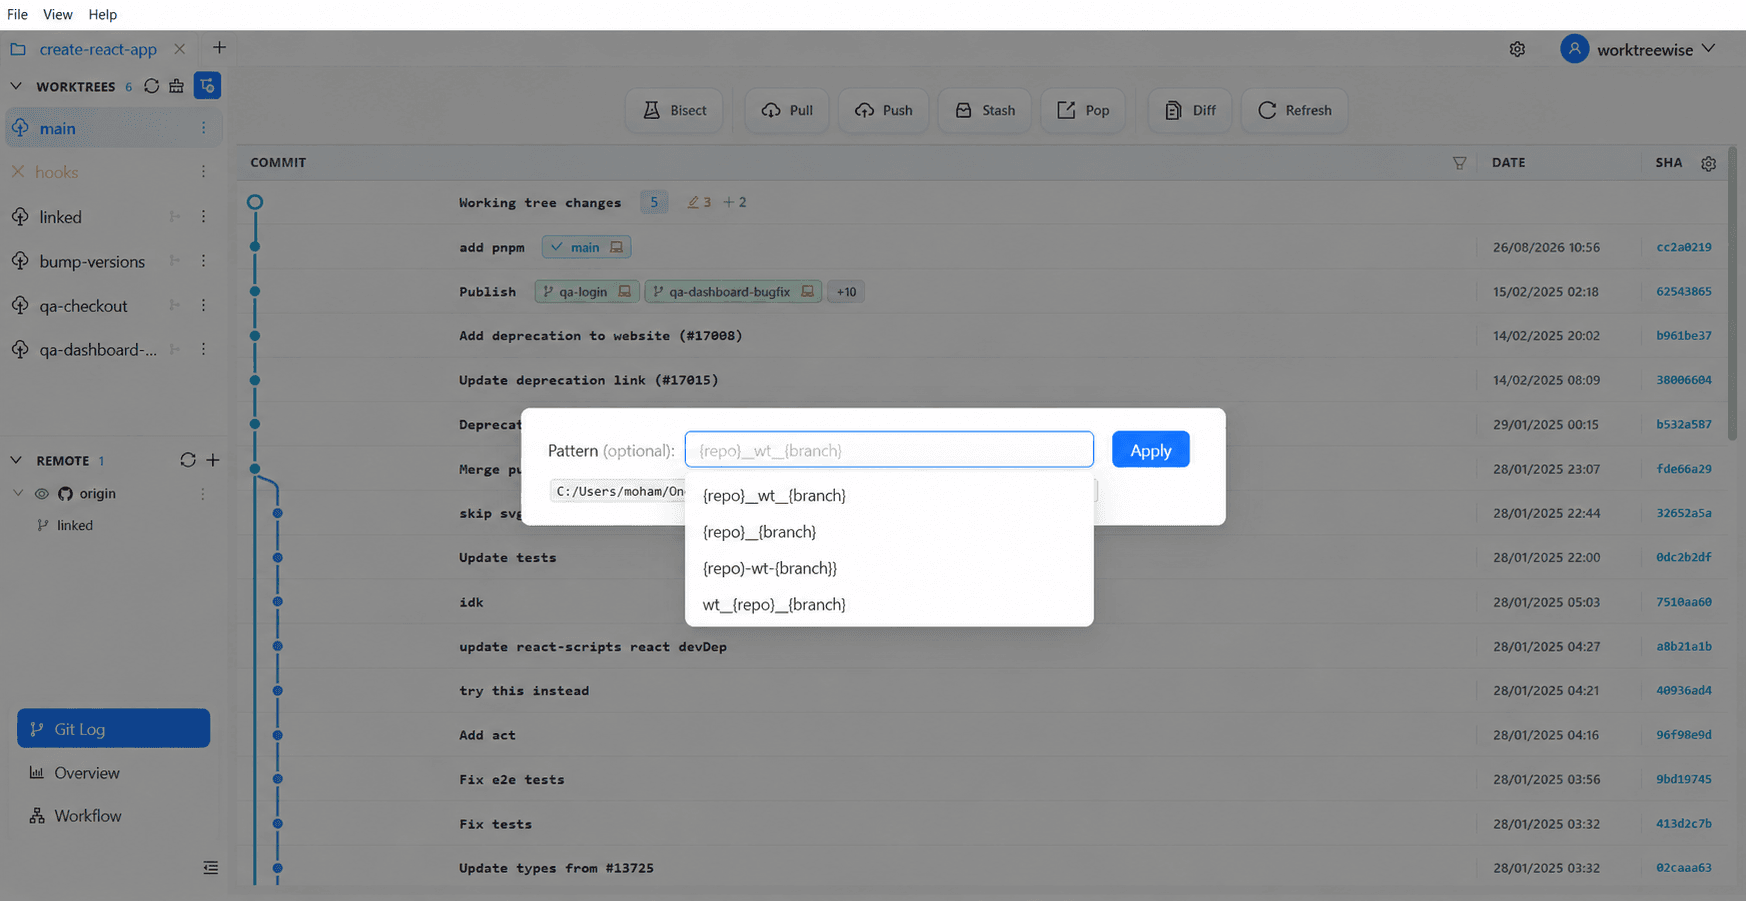The image size is (1746, 901).
Task: Focus the Pattern input field
Action: (x=889, y=450)
